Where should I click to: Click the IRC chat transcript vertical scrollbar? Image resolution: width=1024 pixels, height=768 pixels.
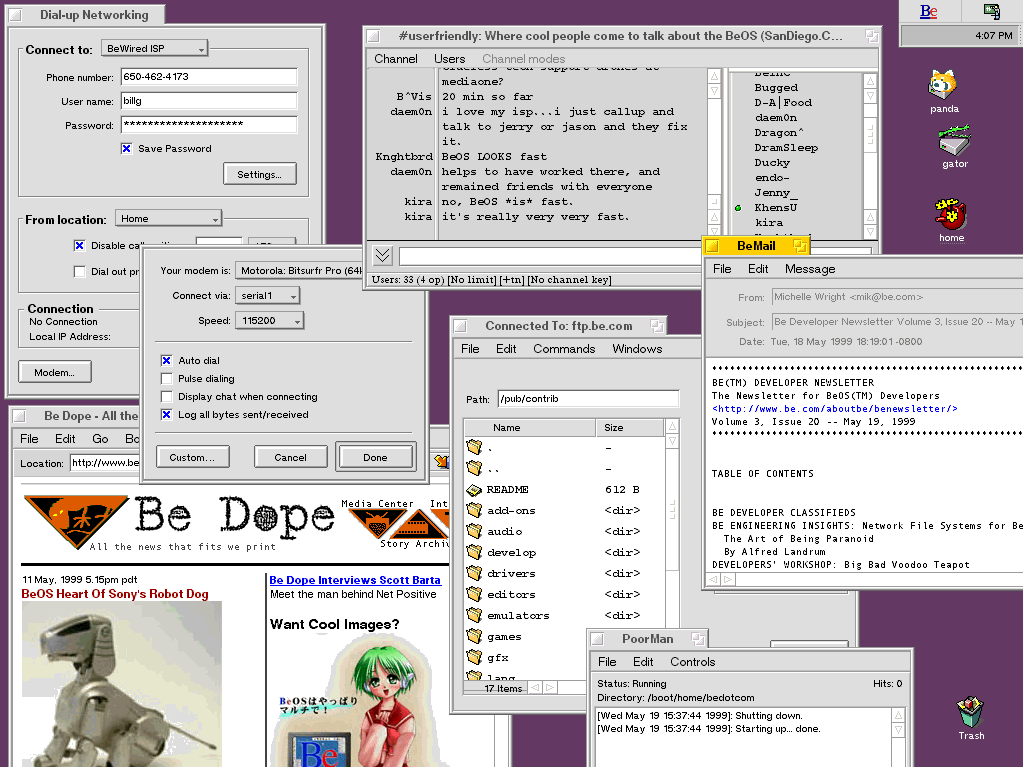[x=714, y=153]
